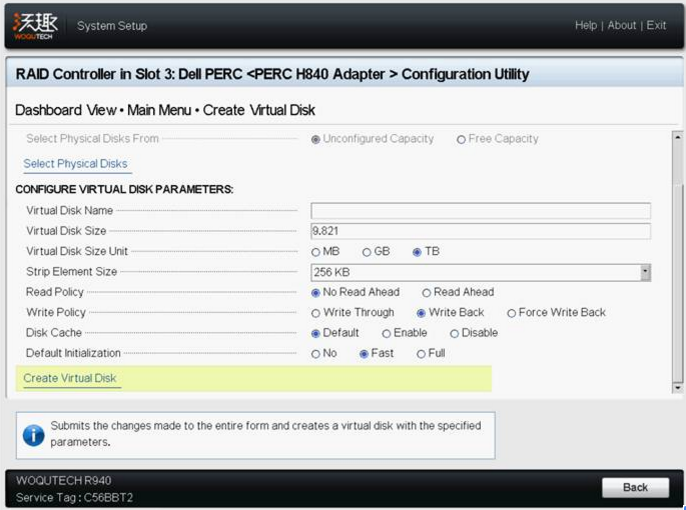Click the Virtual Disk Size field
The width and height of the screenshot is (686, 510).
(481, 231)
